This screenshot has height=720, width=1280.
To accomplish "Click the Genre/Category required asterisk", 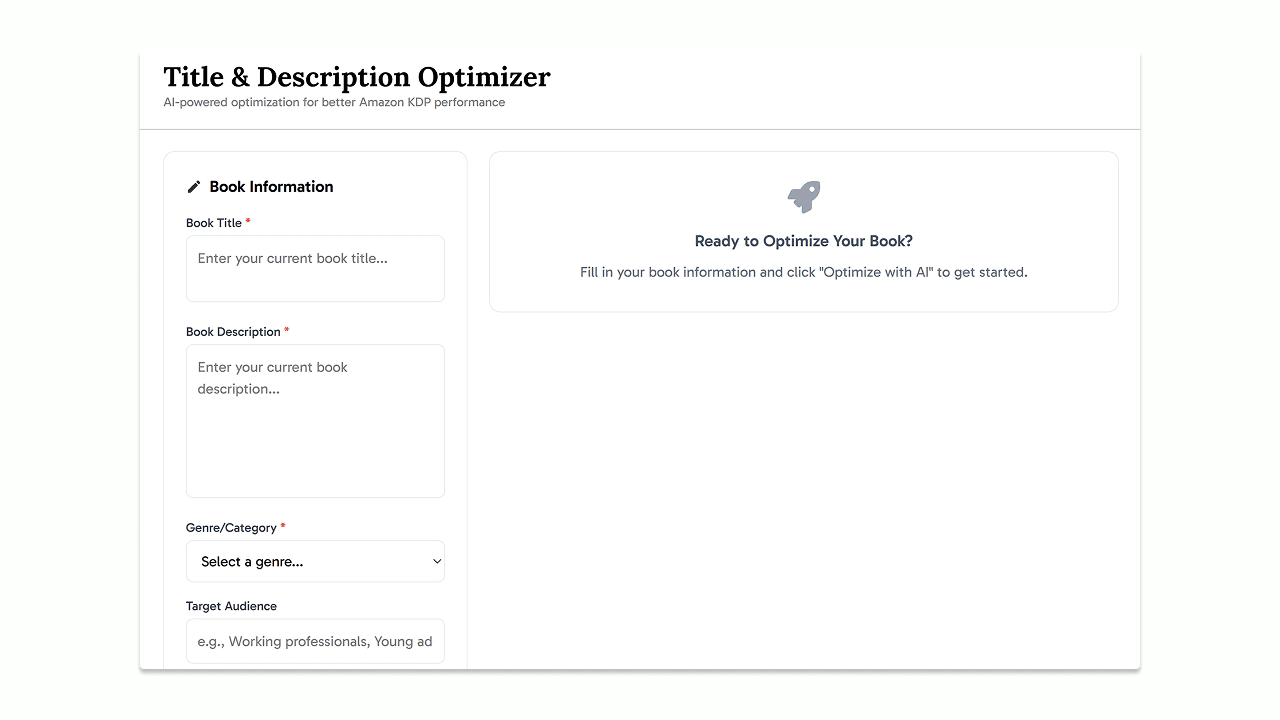I will click(282, 524).
